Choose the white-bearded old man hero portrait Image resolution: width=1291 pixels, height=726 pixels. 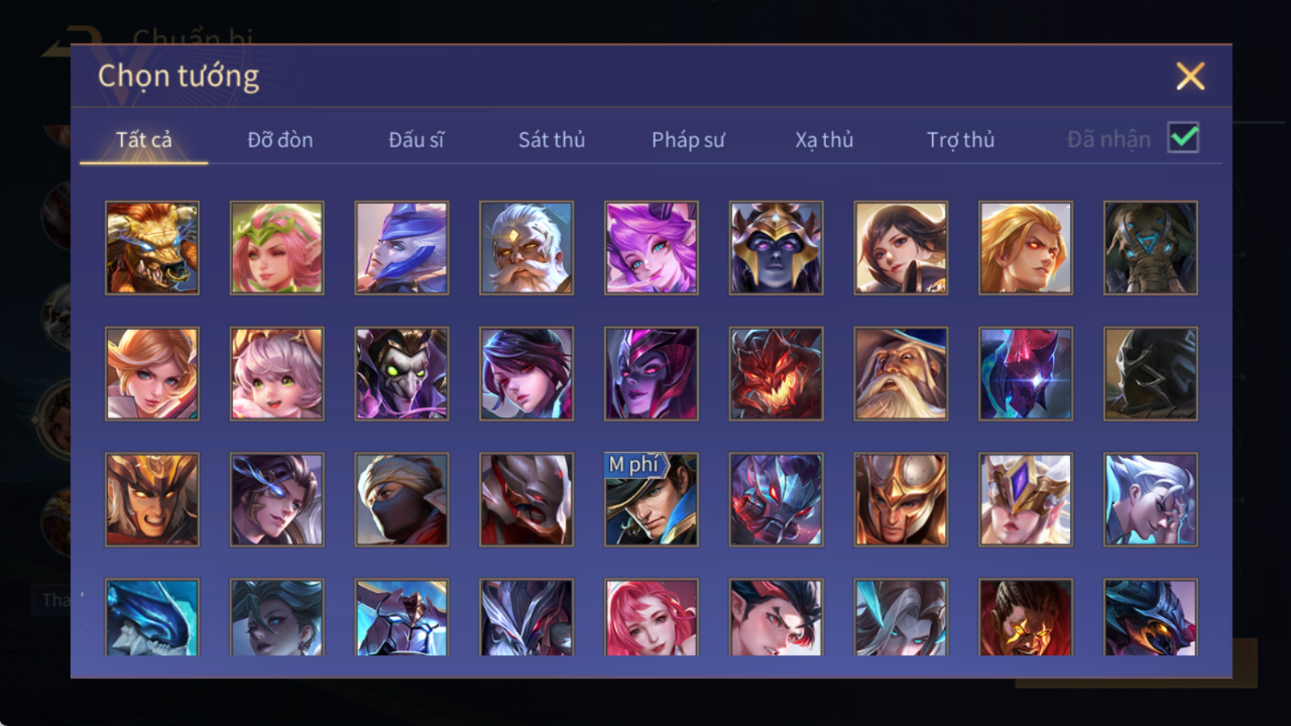click(x=526, y=248)
